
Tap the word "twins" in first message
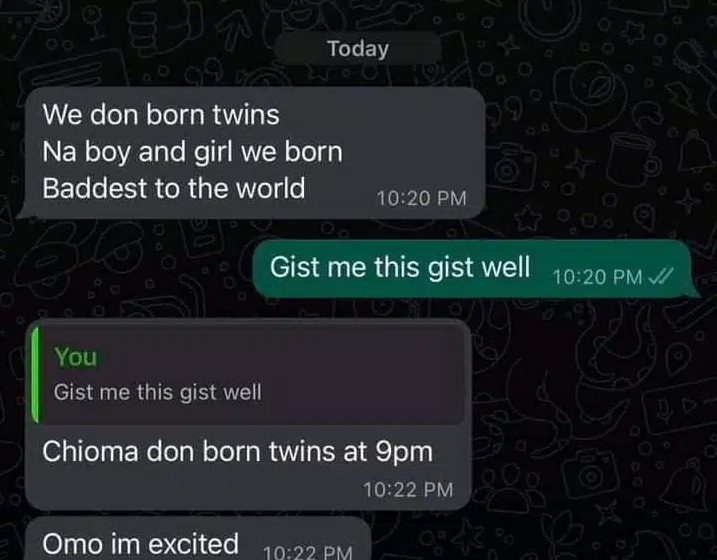[246, 114]
